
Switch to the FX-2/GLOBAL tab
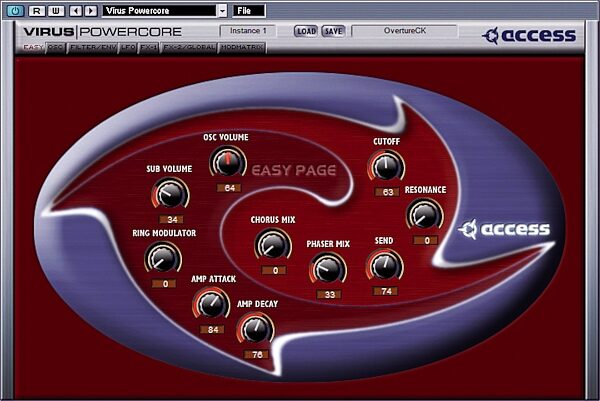pos(189,47)
